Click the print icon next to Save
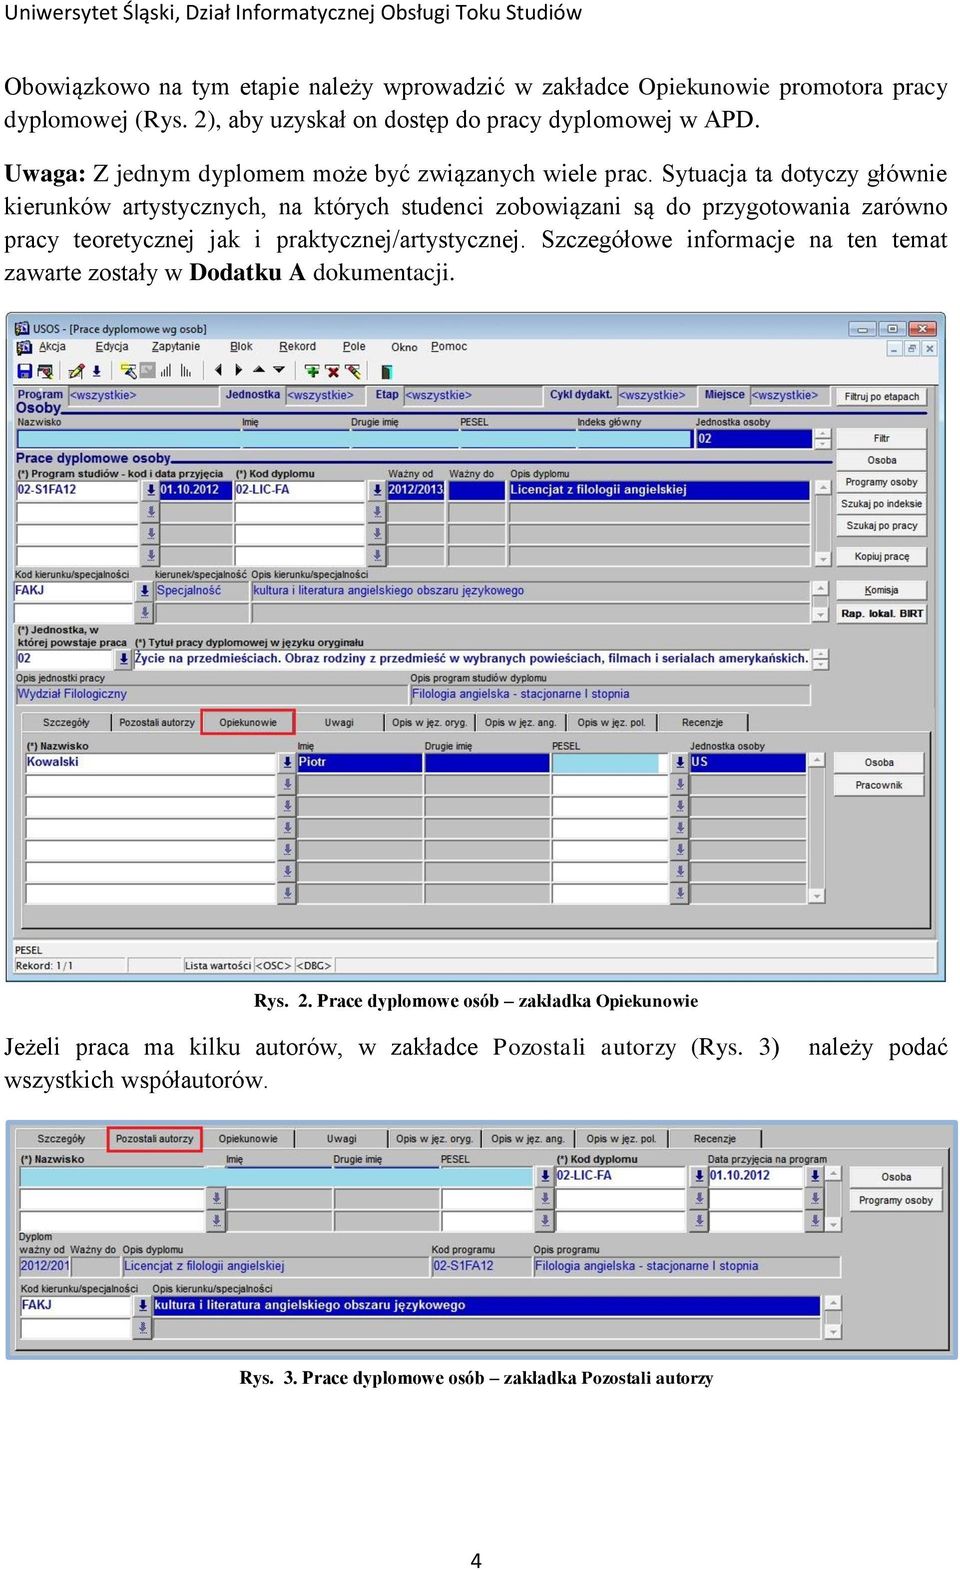This screenshot has height=1570, width=960. [x=44, y=371]
